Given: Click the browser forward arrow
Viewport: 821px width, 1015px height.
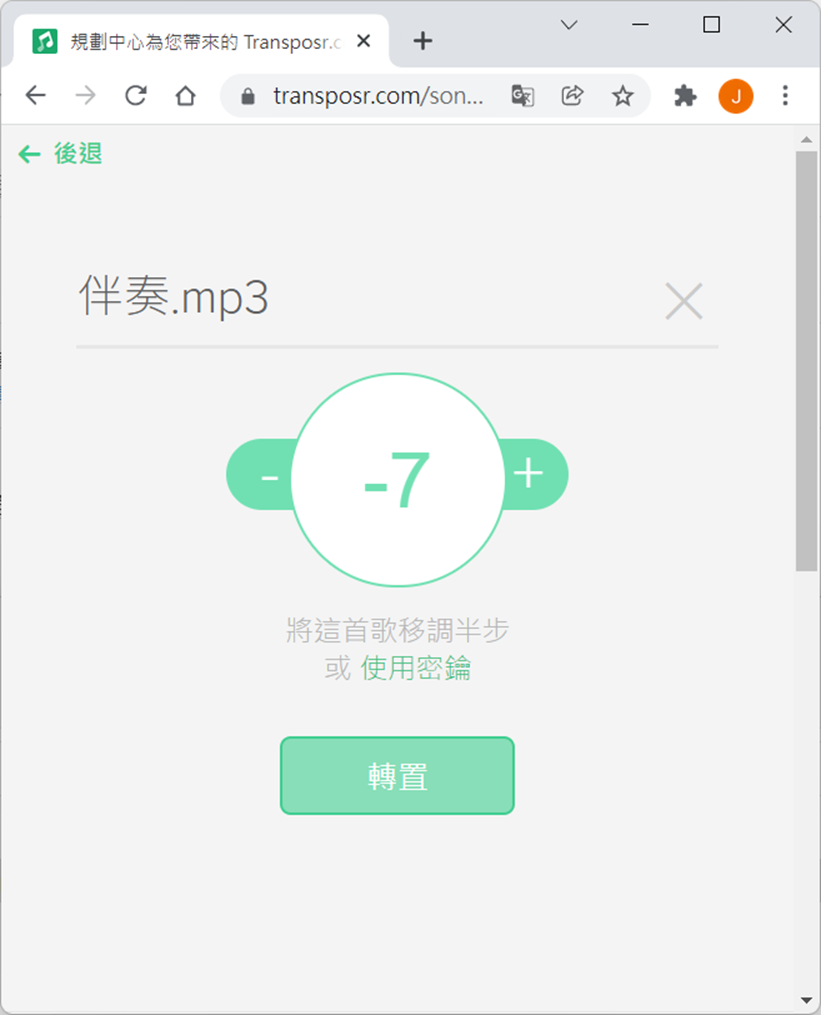Looking at the screenshot, I should click(85, 96).
